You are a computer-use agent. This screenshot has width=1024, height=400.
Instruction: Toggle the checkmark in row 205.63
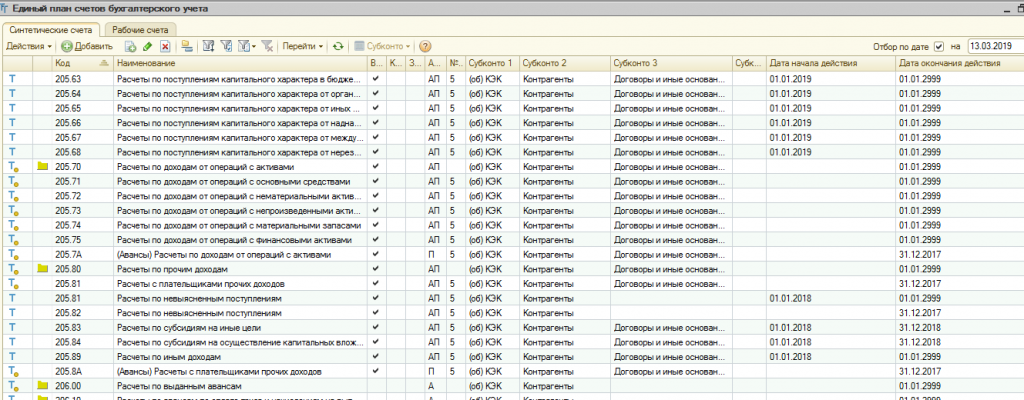click(375, 77)
